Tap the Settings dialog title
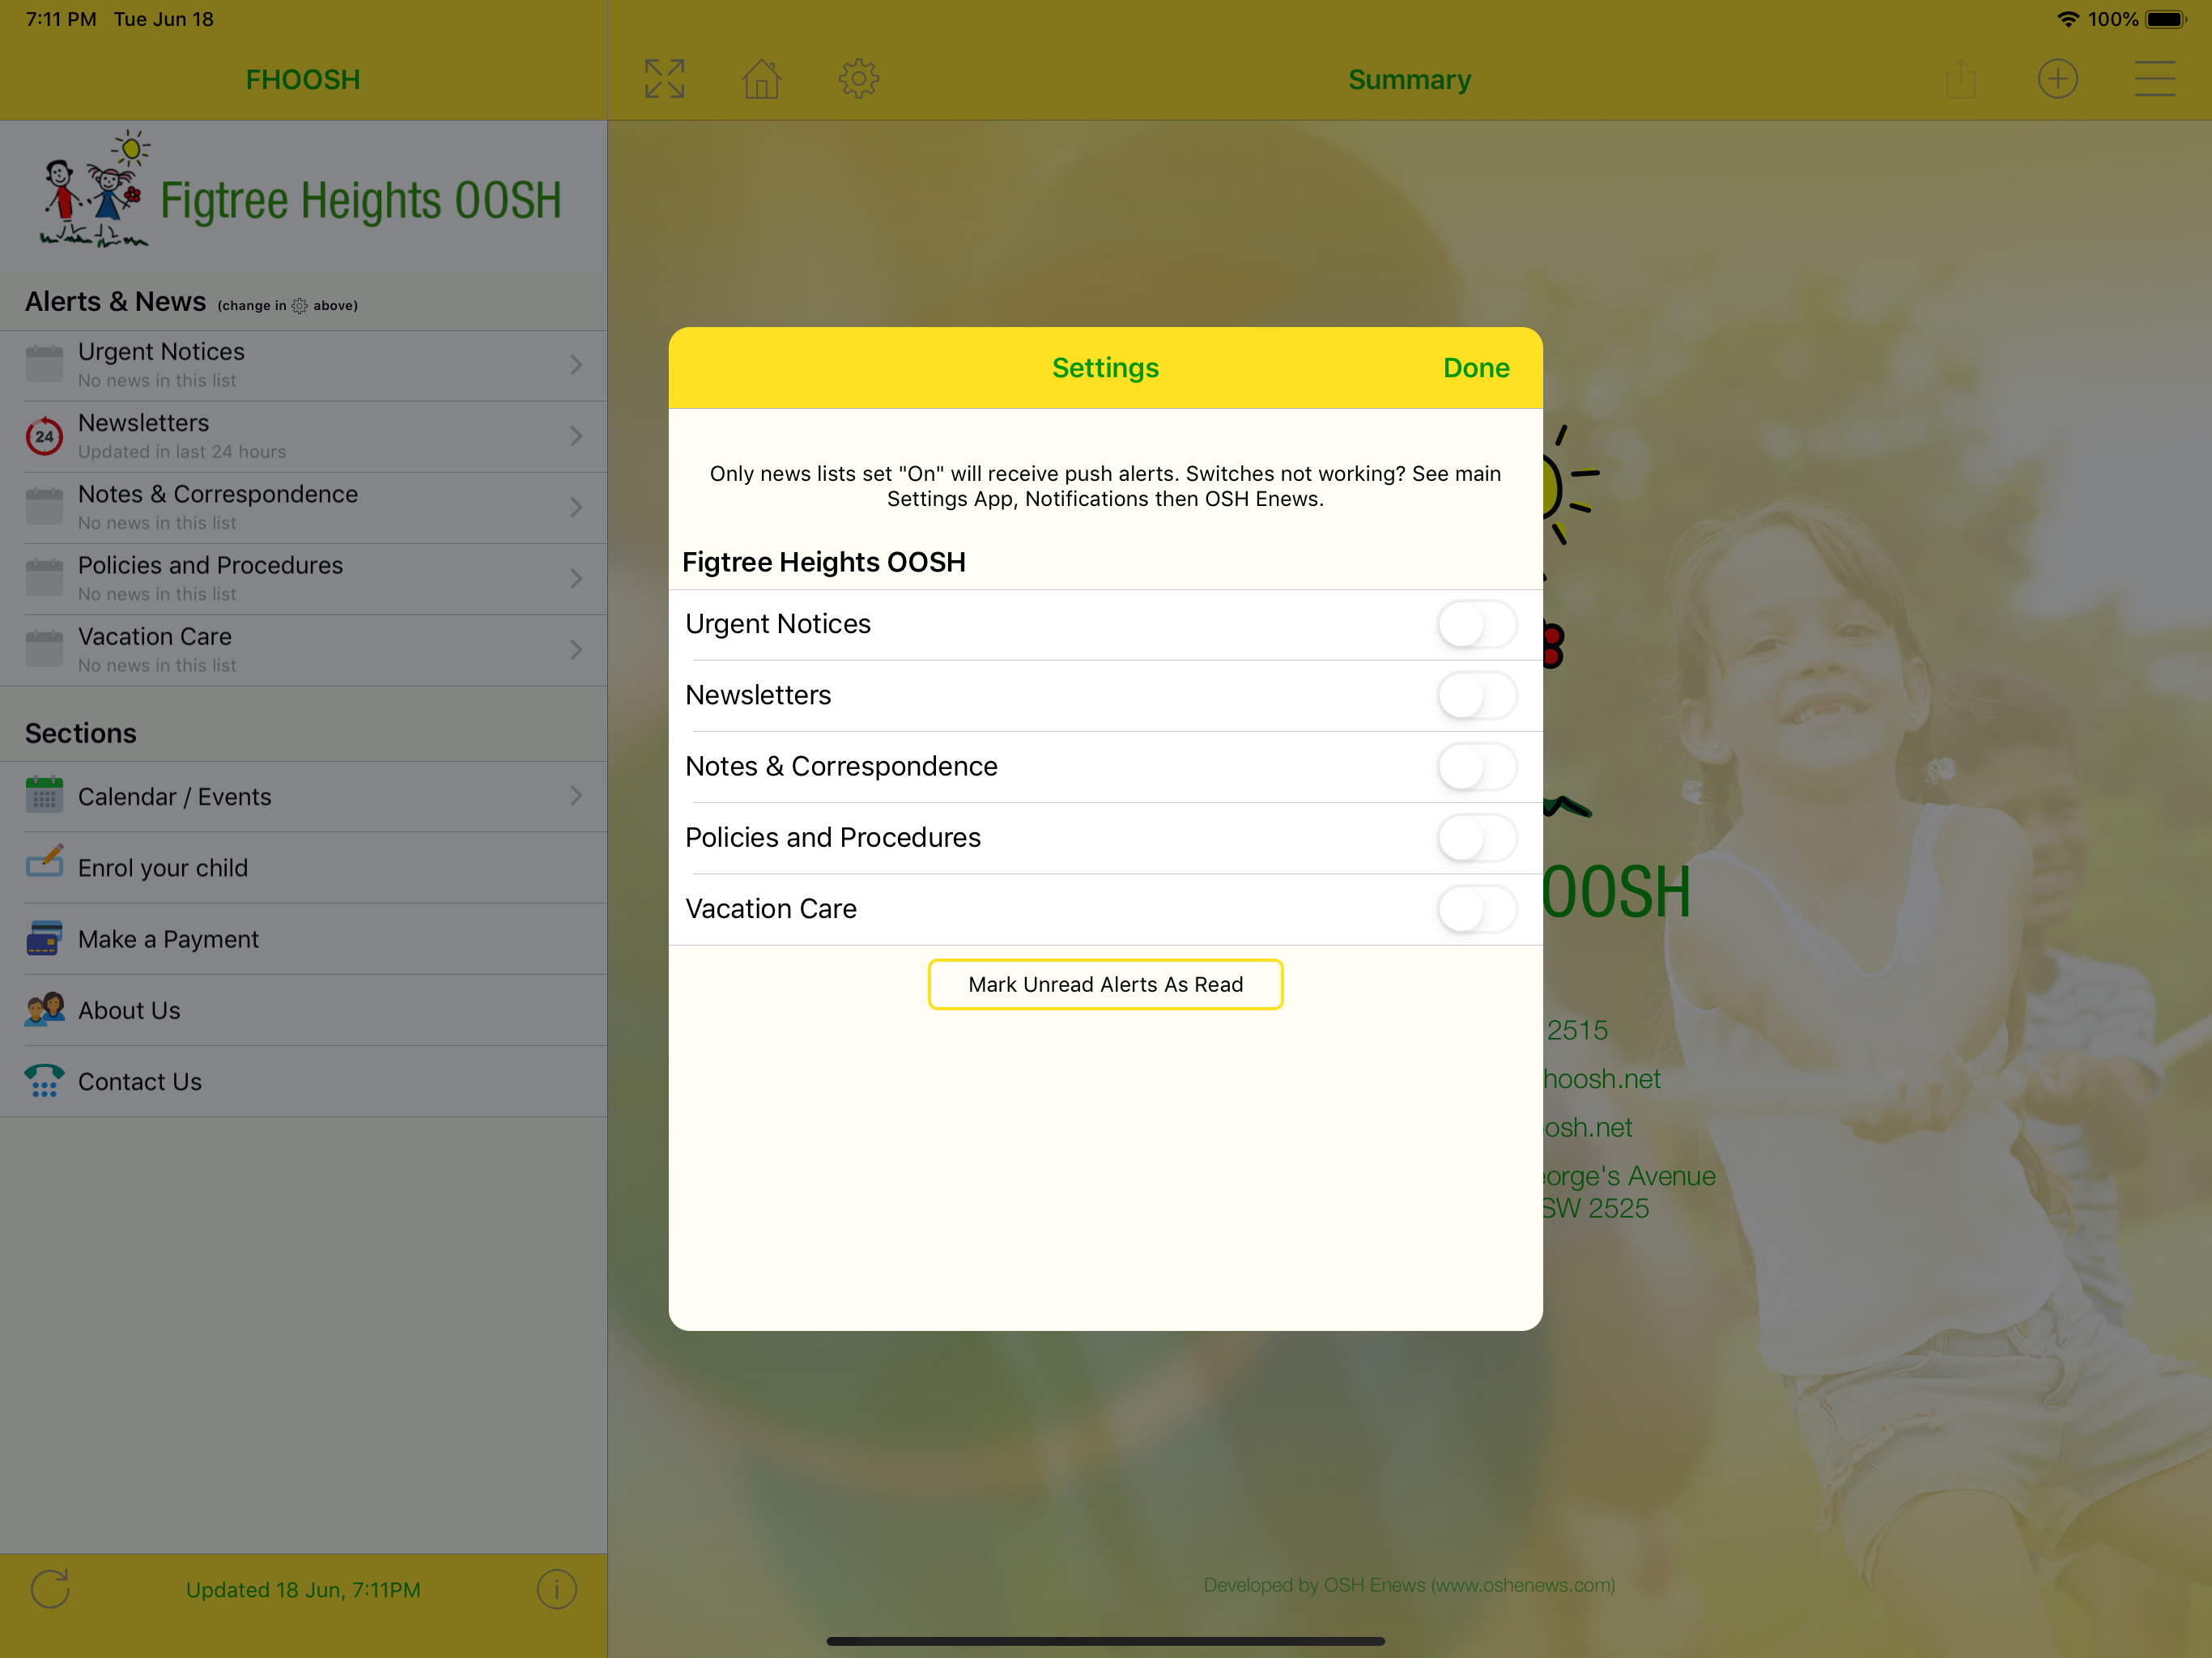 click(x=1105, y=368)
